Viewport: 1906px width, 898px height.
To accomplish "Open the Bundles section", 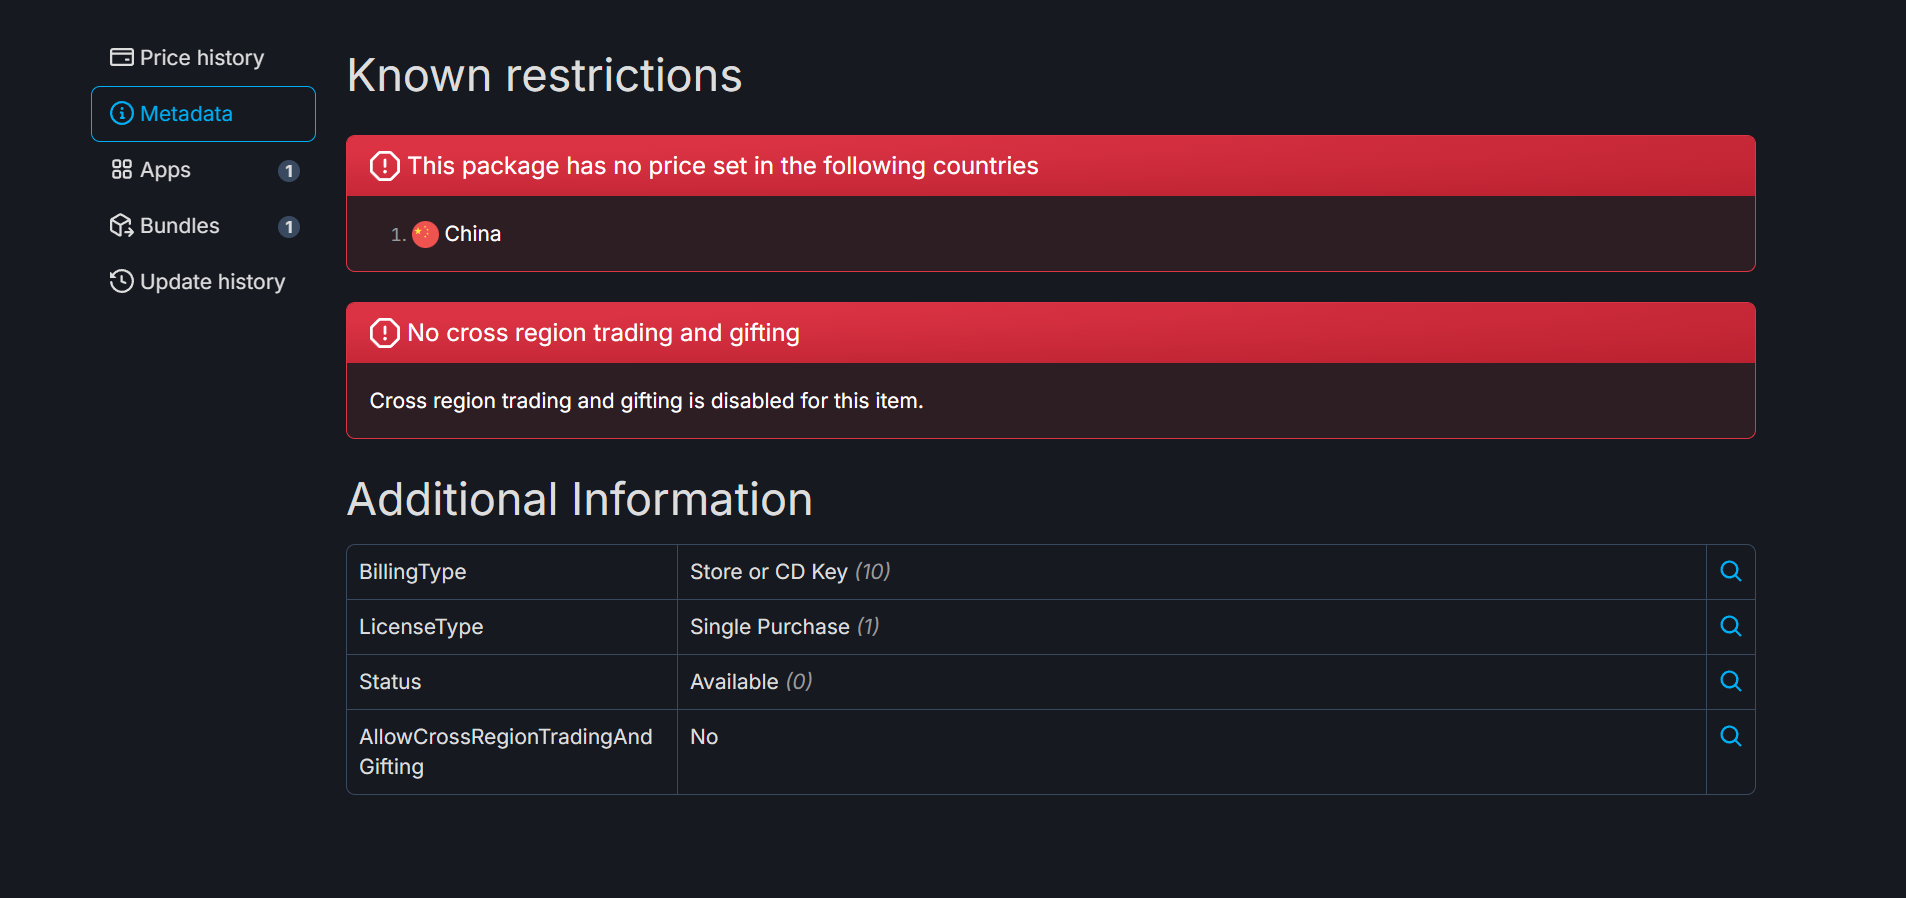I will 204,226.
